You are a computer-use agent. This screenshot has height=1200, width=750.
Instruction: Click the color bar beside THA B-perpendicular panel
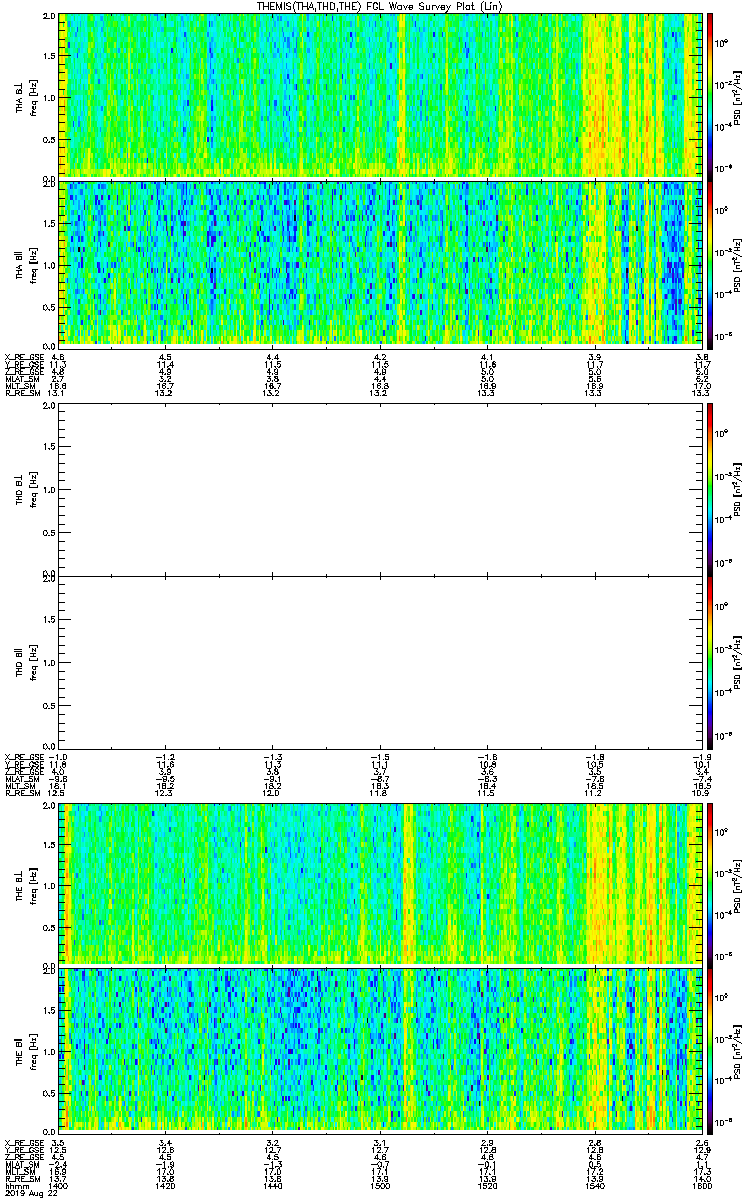710,95
